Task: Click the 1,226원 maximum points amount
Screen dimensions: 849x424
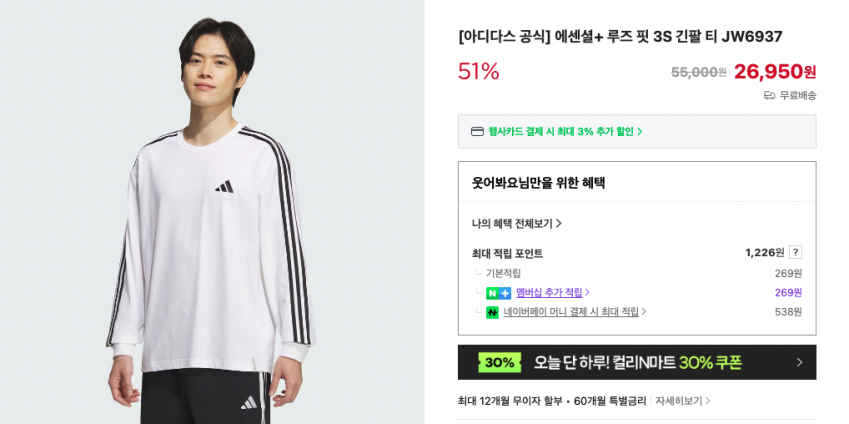Action: click(764, 252)
